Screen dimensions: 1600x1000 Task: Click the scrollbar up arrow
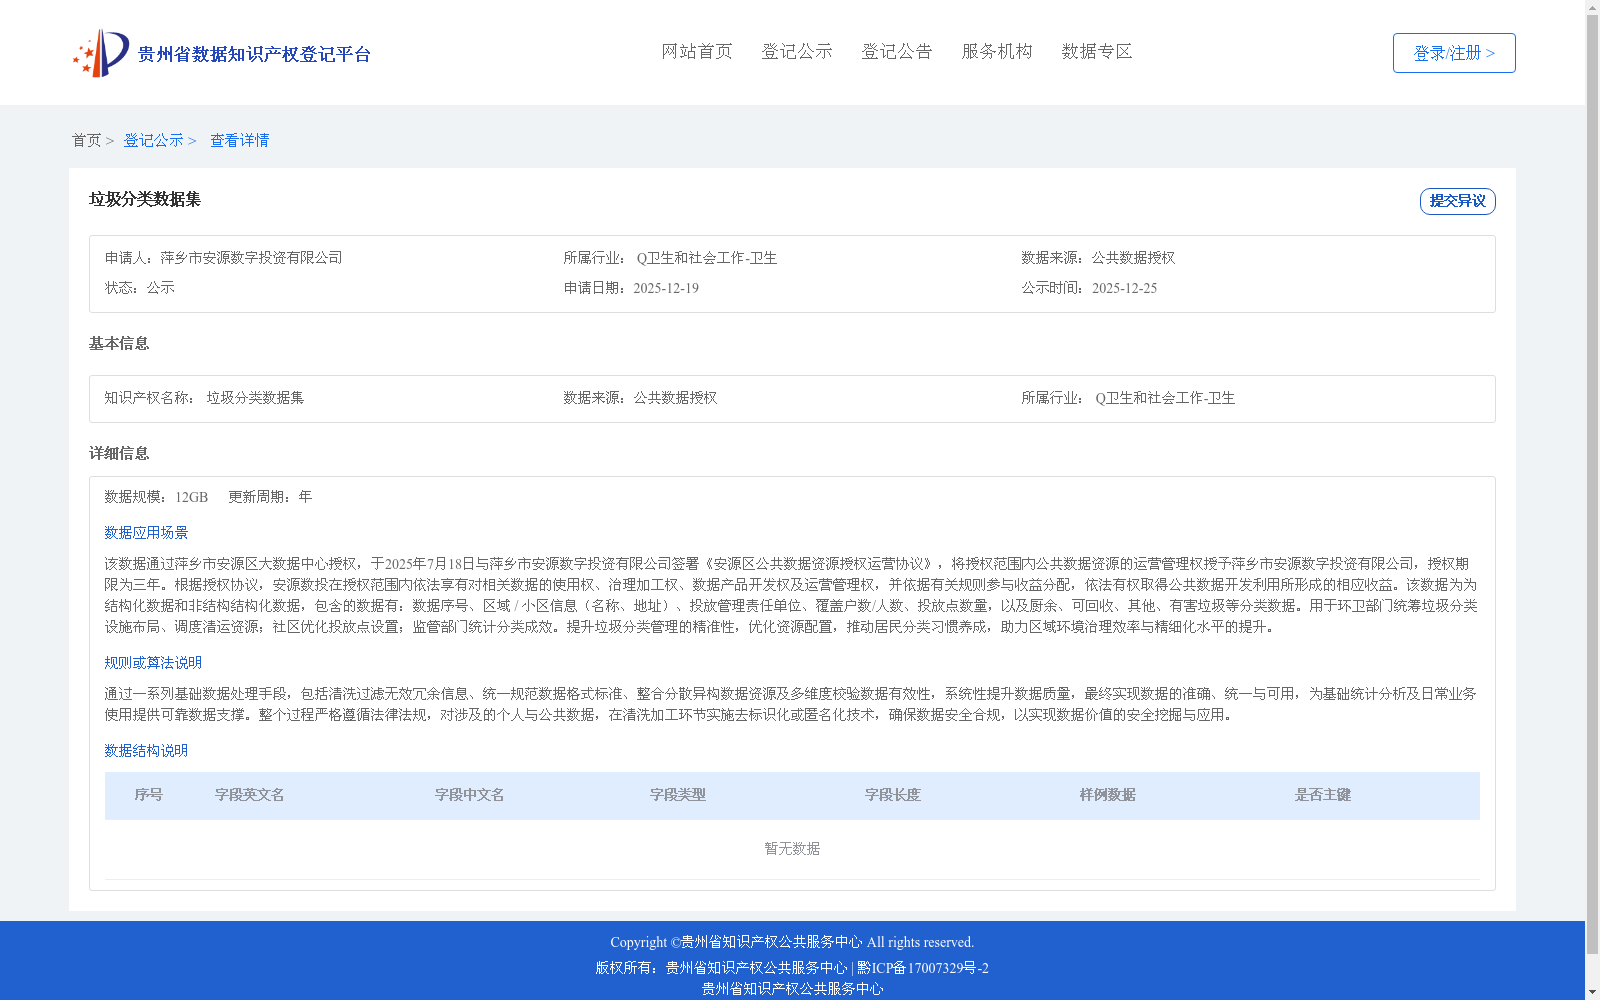(x=1593, y=7)
